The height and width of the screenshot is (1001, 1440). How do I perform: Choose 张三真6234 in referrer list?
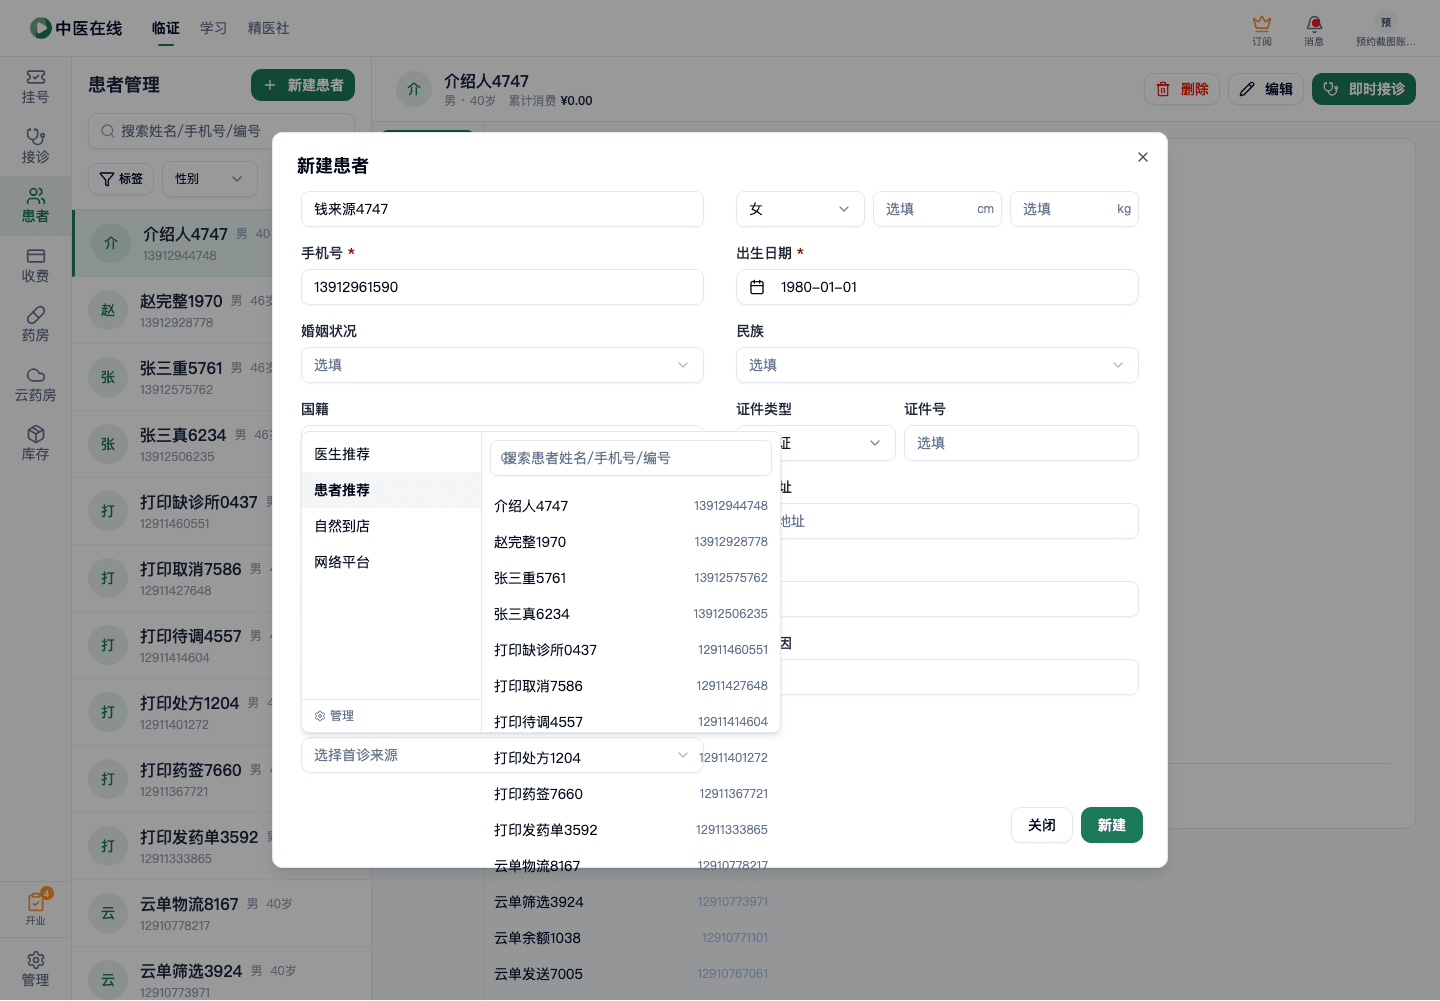pyautogui.click(x=631, y=614)
